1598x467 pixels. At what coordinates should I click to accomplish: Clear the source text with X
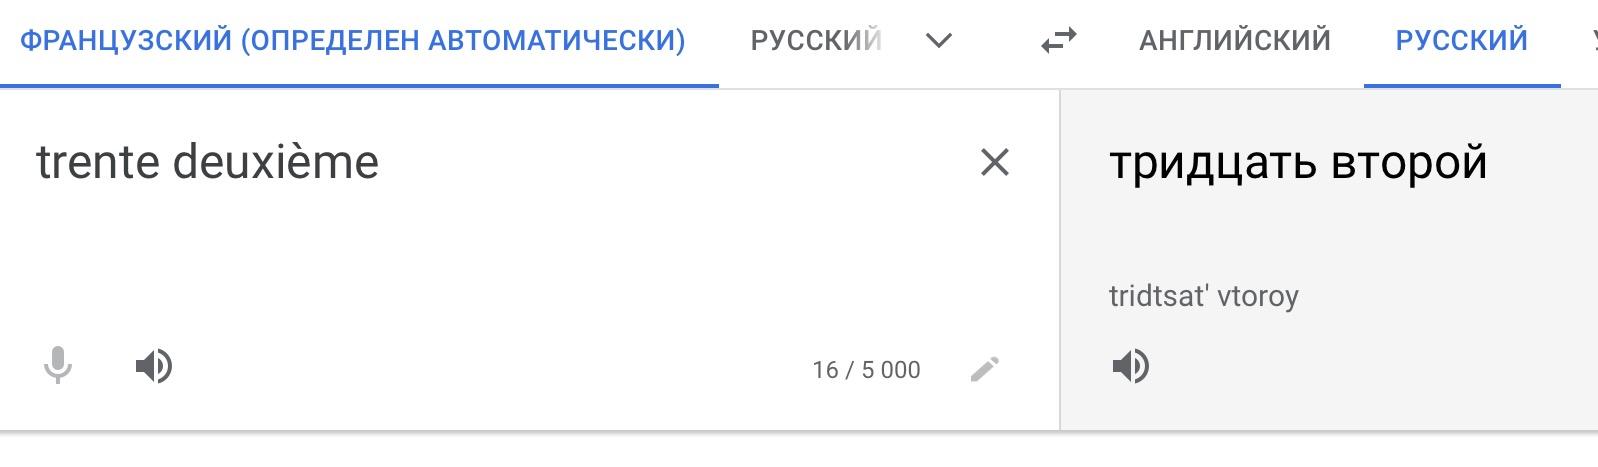click(x=994, y=162)
